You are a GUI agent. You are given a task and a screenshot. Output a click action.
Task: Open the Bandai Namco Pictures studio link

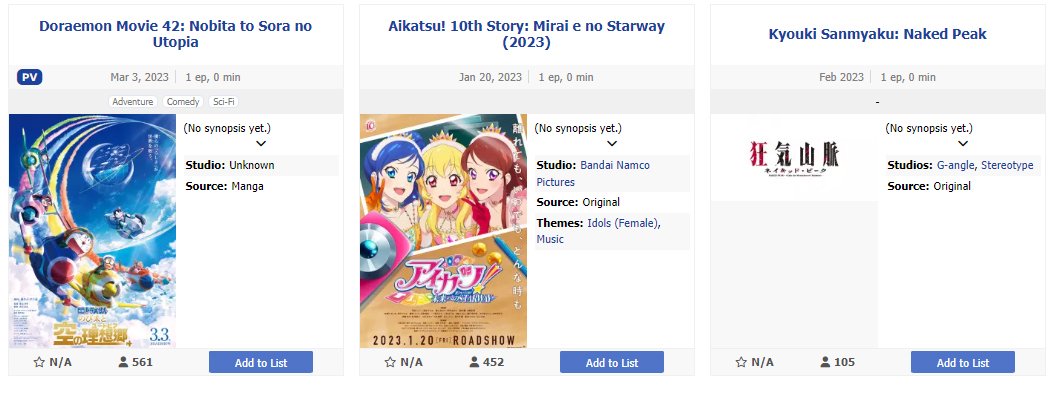(x=593, y=173)
